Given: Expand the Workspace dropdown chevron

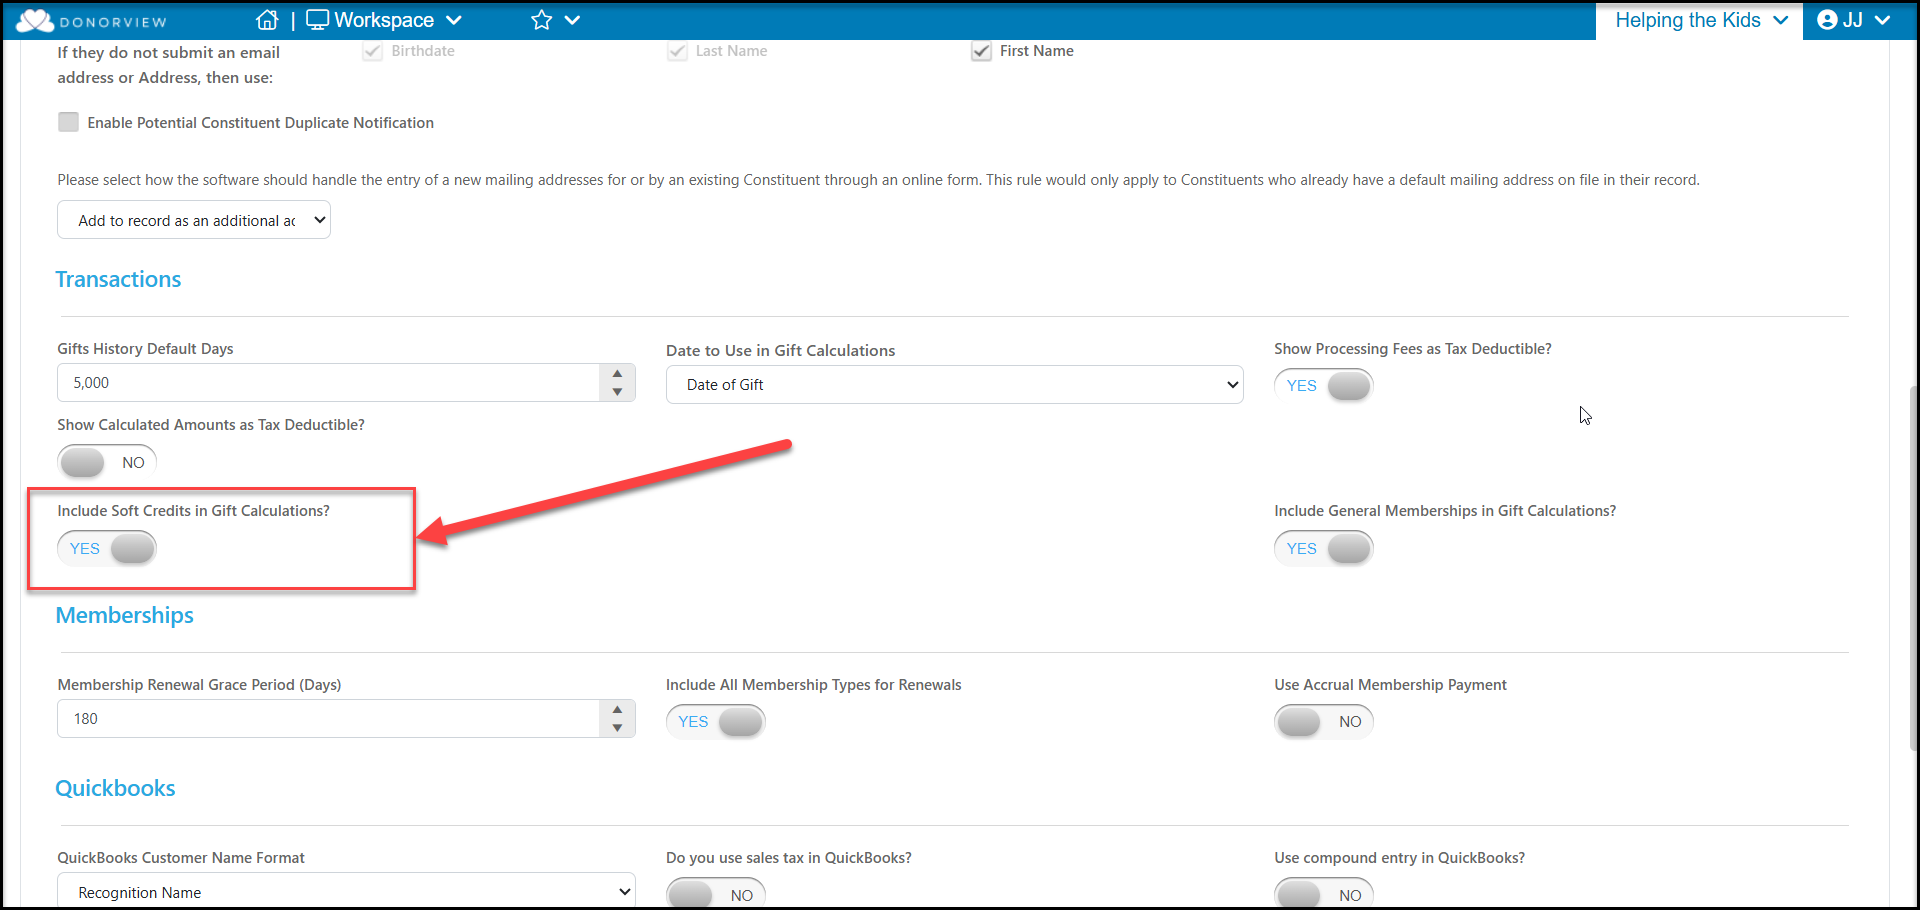Looking at the screenshot, I should (454, 20).
